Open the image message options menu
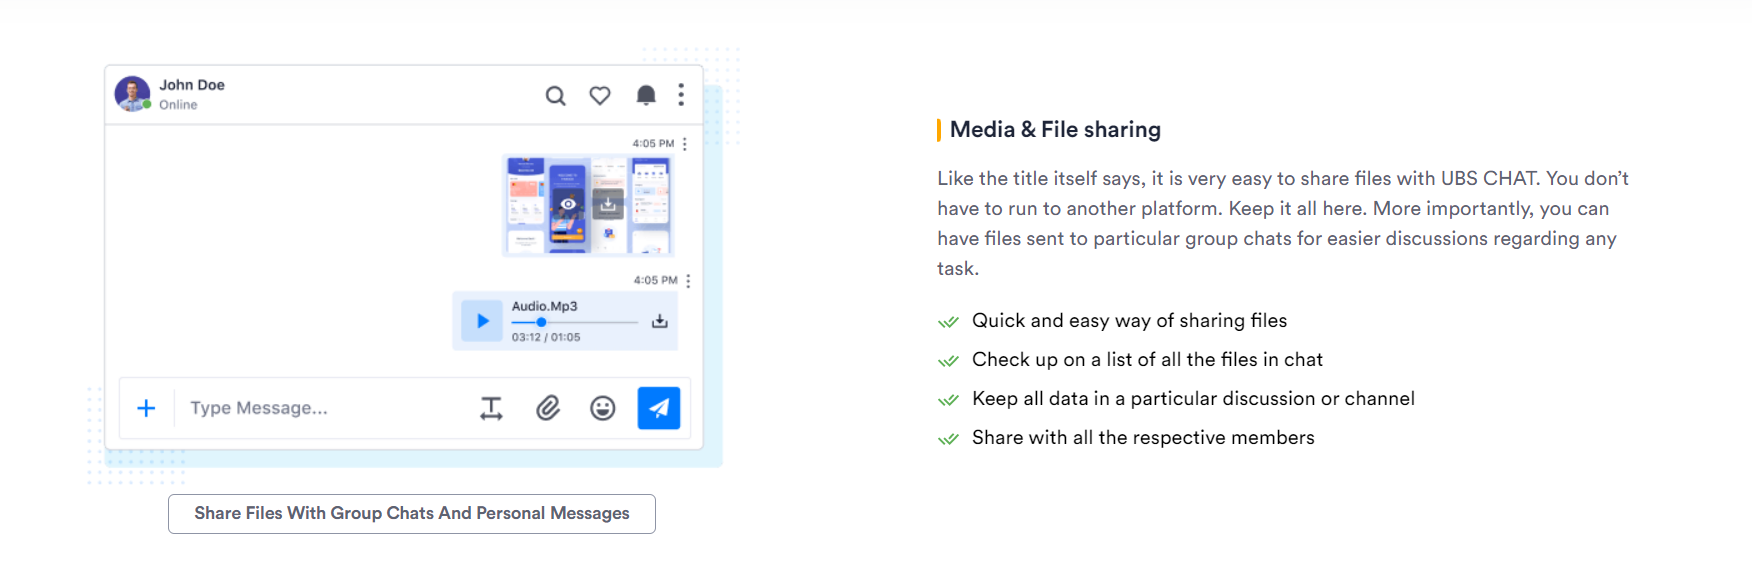 (685, 144)
